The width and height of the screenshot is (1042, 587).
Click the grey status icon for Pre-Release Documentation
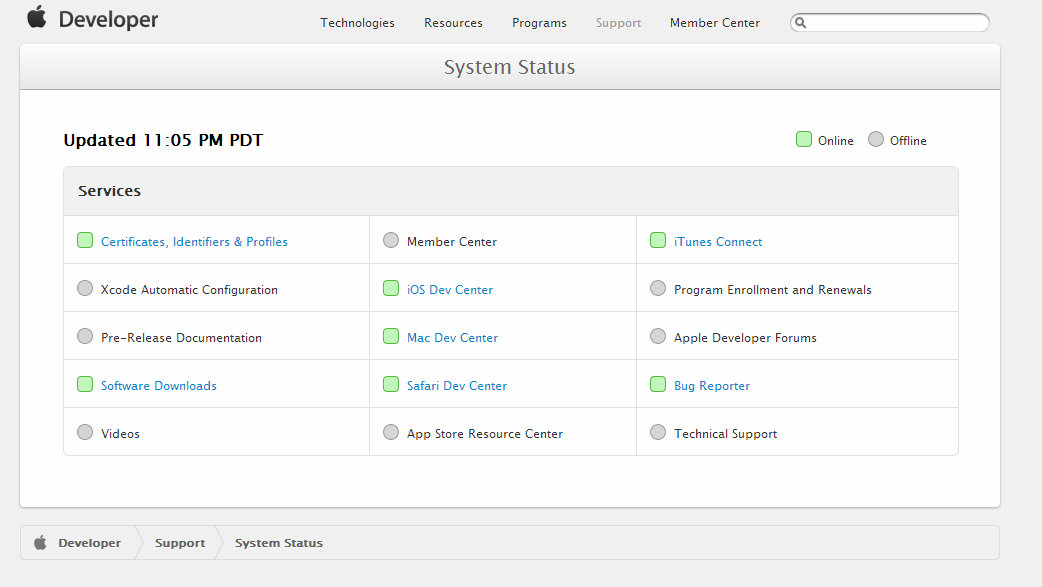point(85,336)
